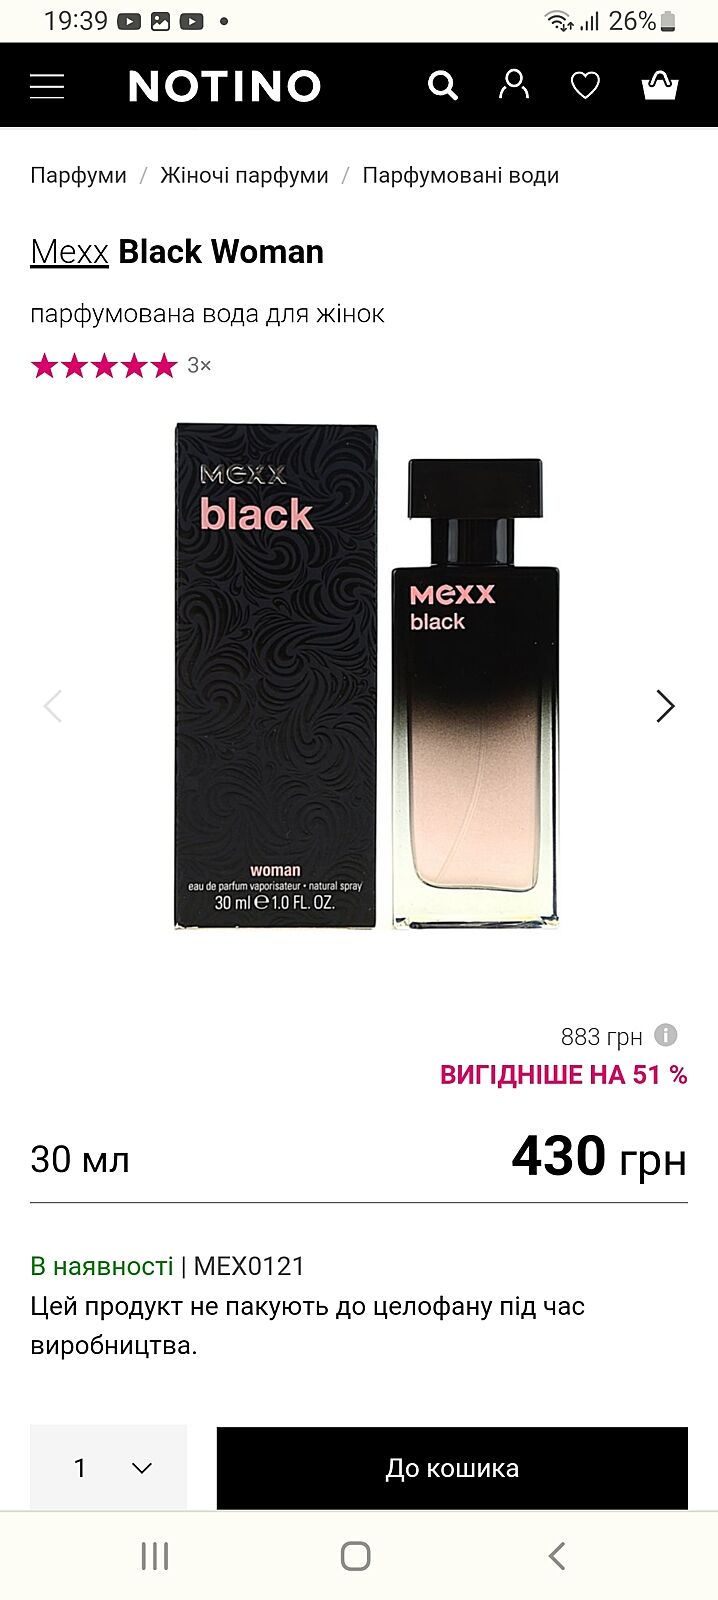
Task: Tap the search magnifier icon
Action: tap(443, 86)
